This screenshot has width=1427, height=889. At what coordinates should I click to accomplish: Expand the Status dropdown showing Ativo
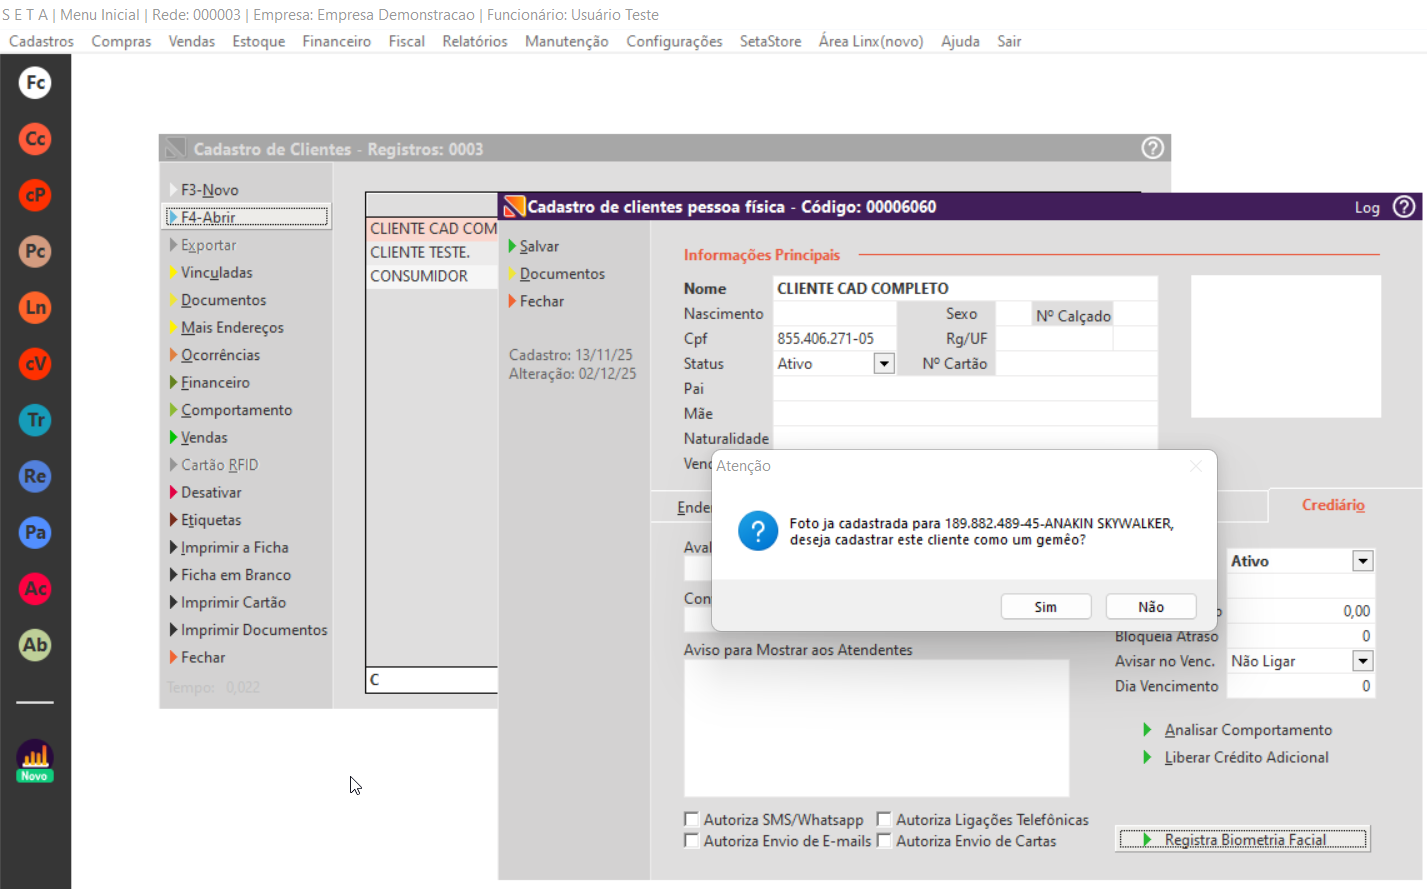click(884, 364)
